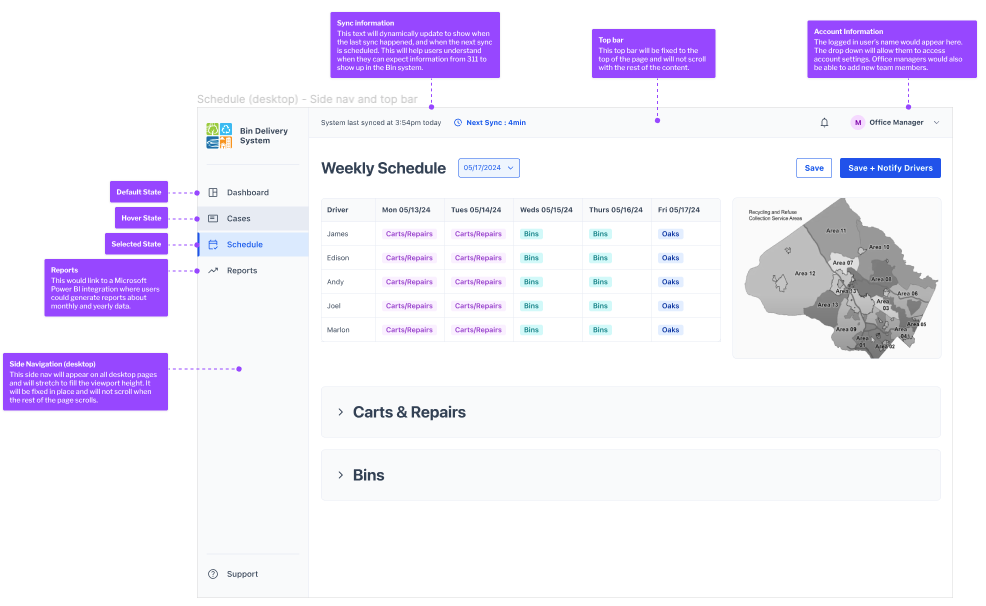This screenshot has height=606, width=986.
Task: Click the Cases icon in sidebar
Action: tap(213, 219)
